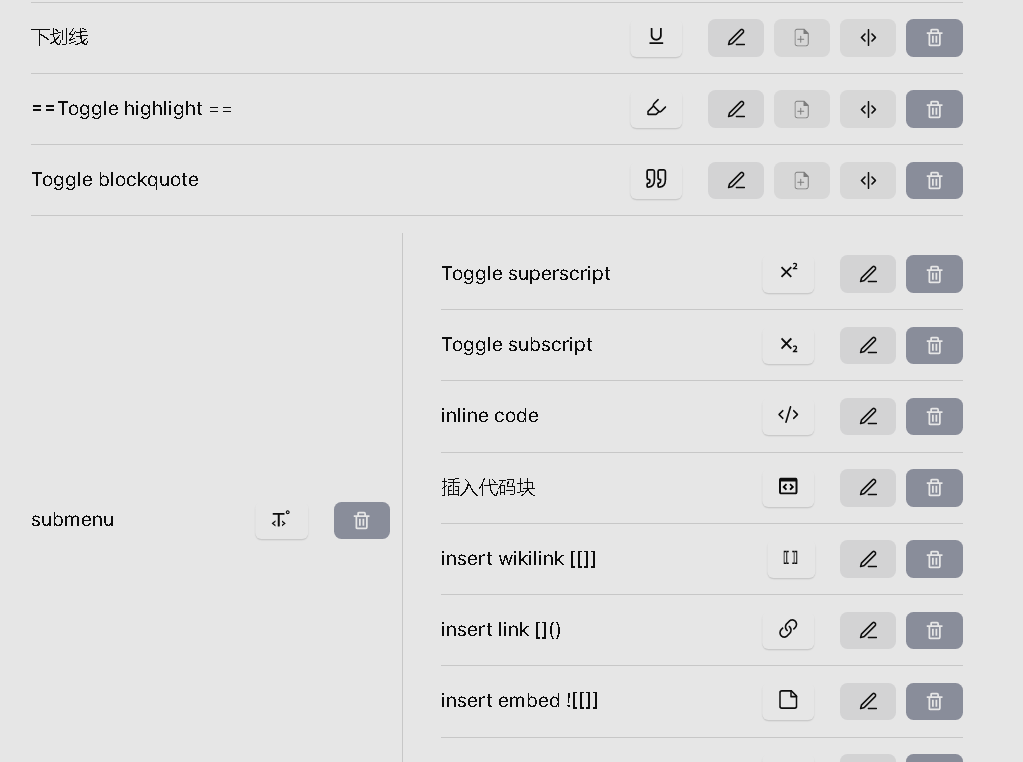This screenshot has height=762, width=1023.
Task: Delete the insert embed ![[]] command
Action: (934, 701)
